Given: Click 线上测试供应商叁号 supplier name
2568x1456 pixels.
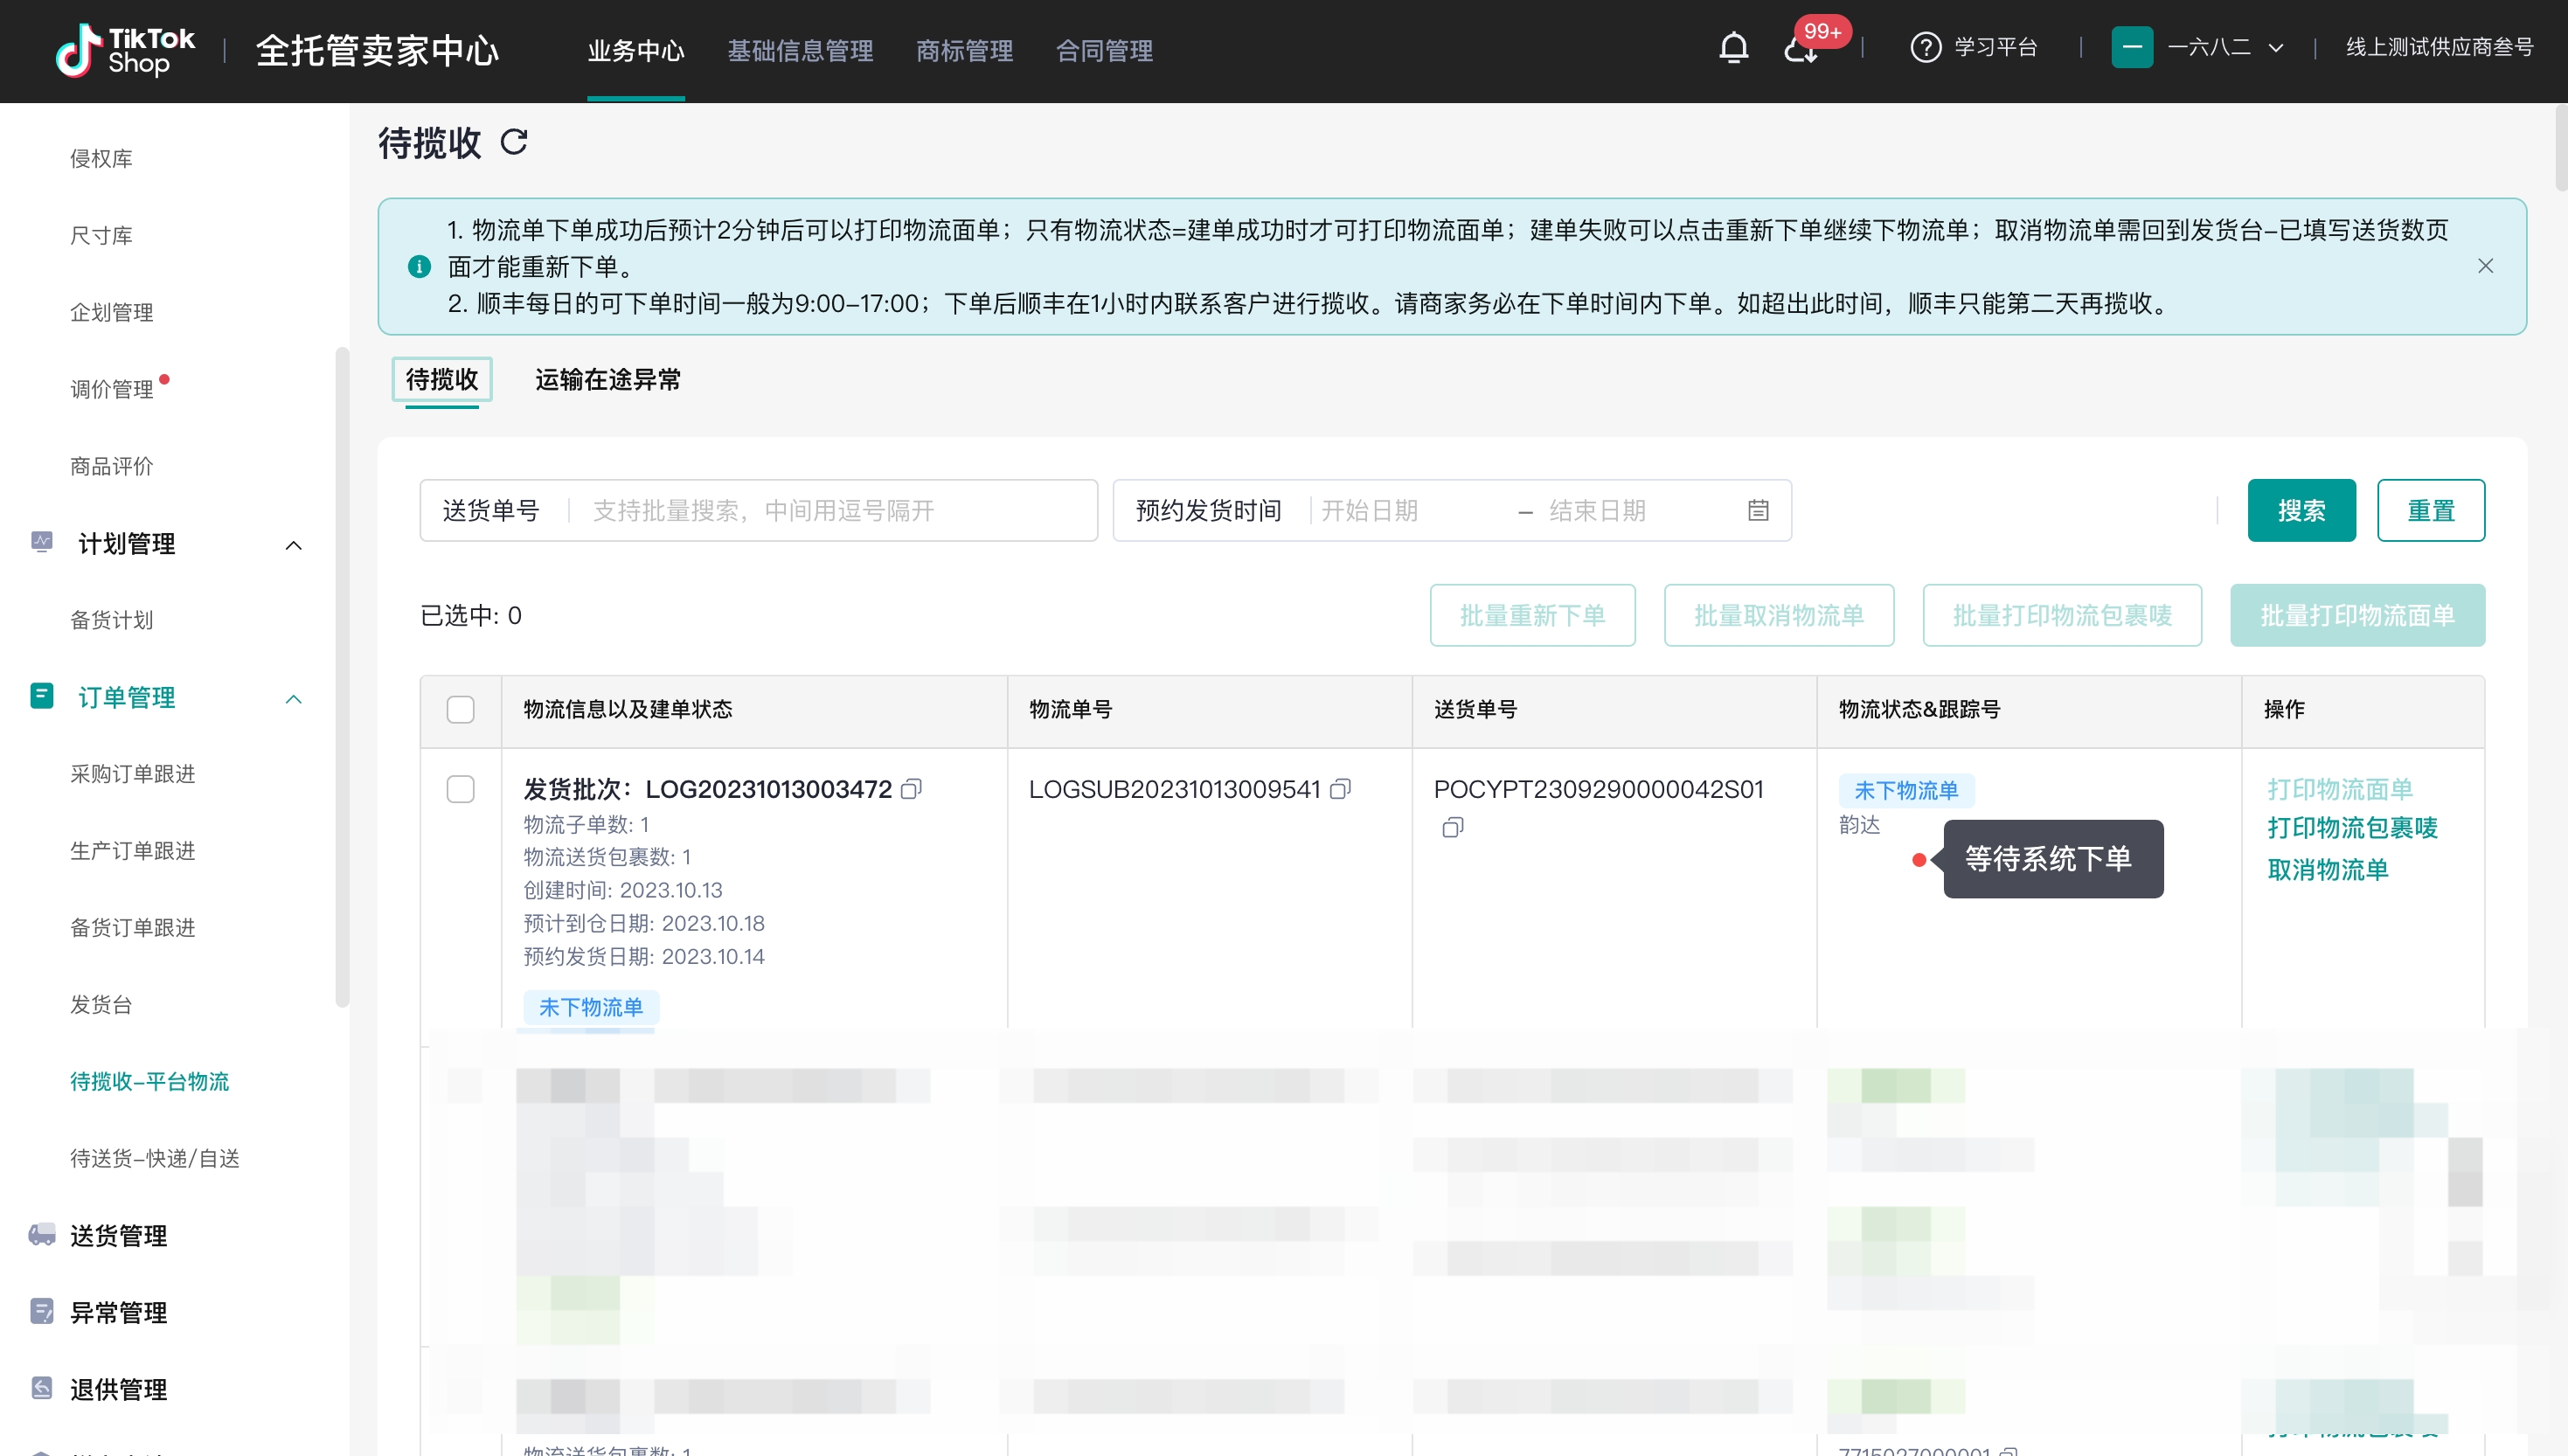Looking at the screenshot, I should tap(2440, 47).
